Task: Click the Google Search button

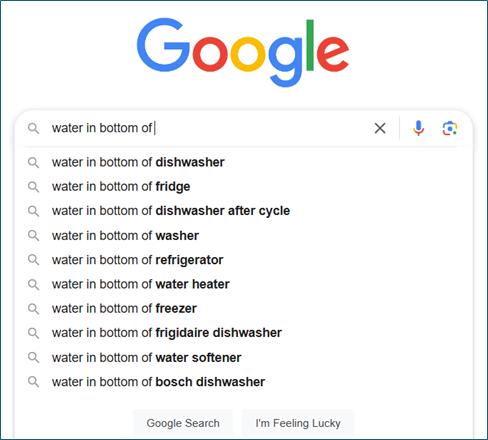Action: click(183, 423)
